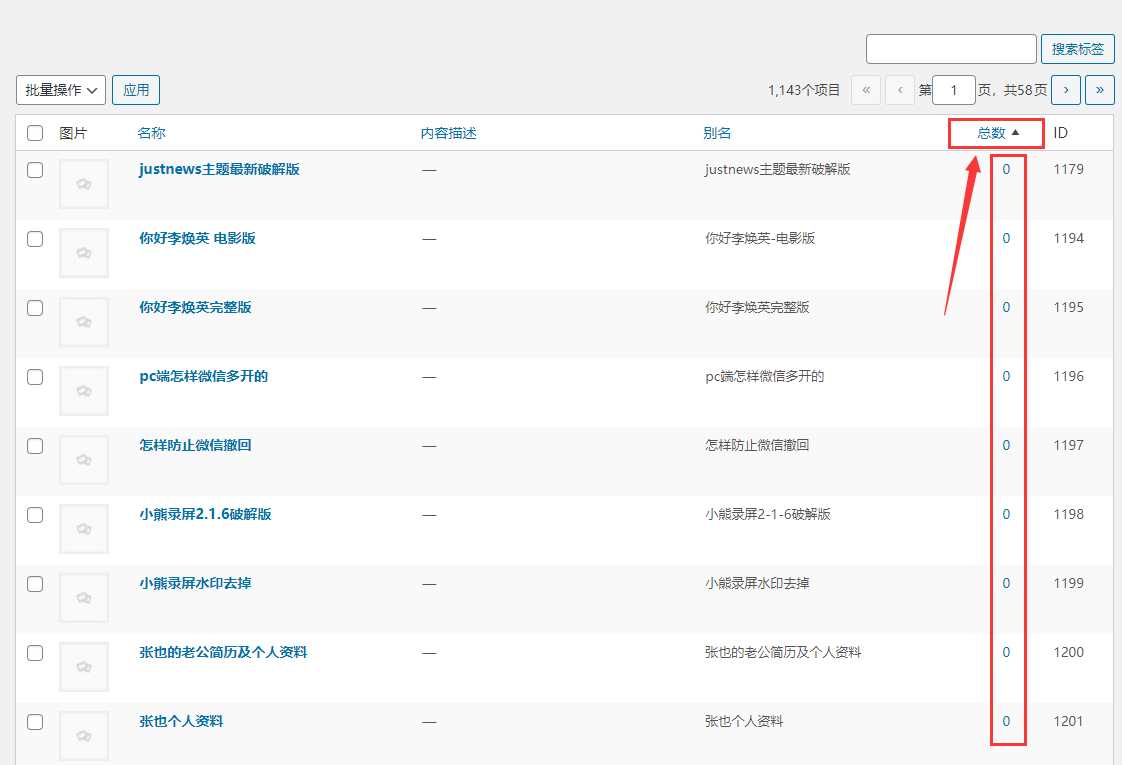
Task: Go to the next page arrow
Action: (1065, 90)
